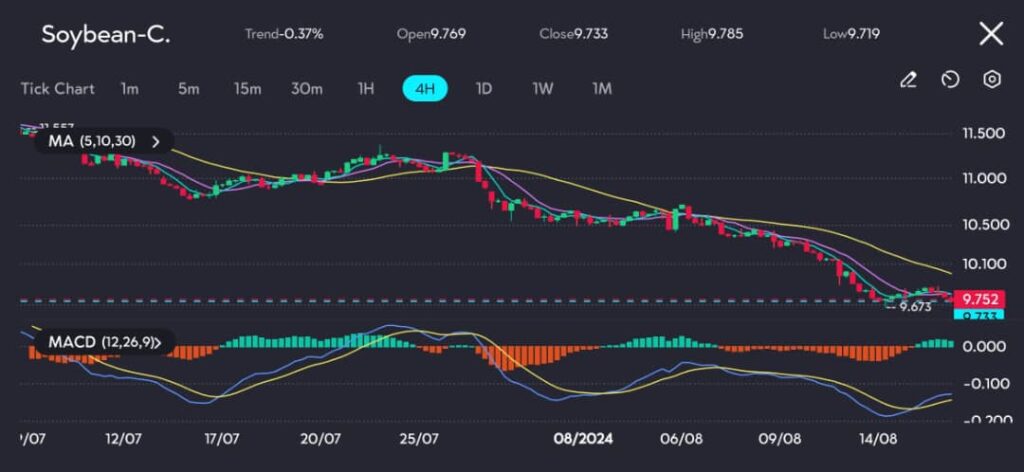
Task: Close the Soybean-C. chart view
Action: pyautogui.click(x=991, y=34)
